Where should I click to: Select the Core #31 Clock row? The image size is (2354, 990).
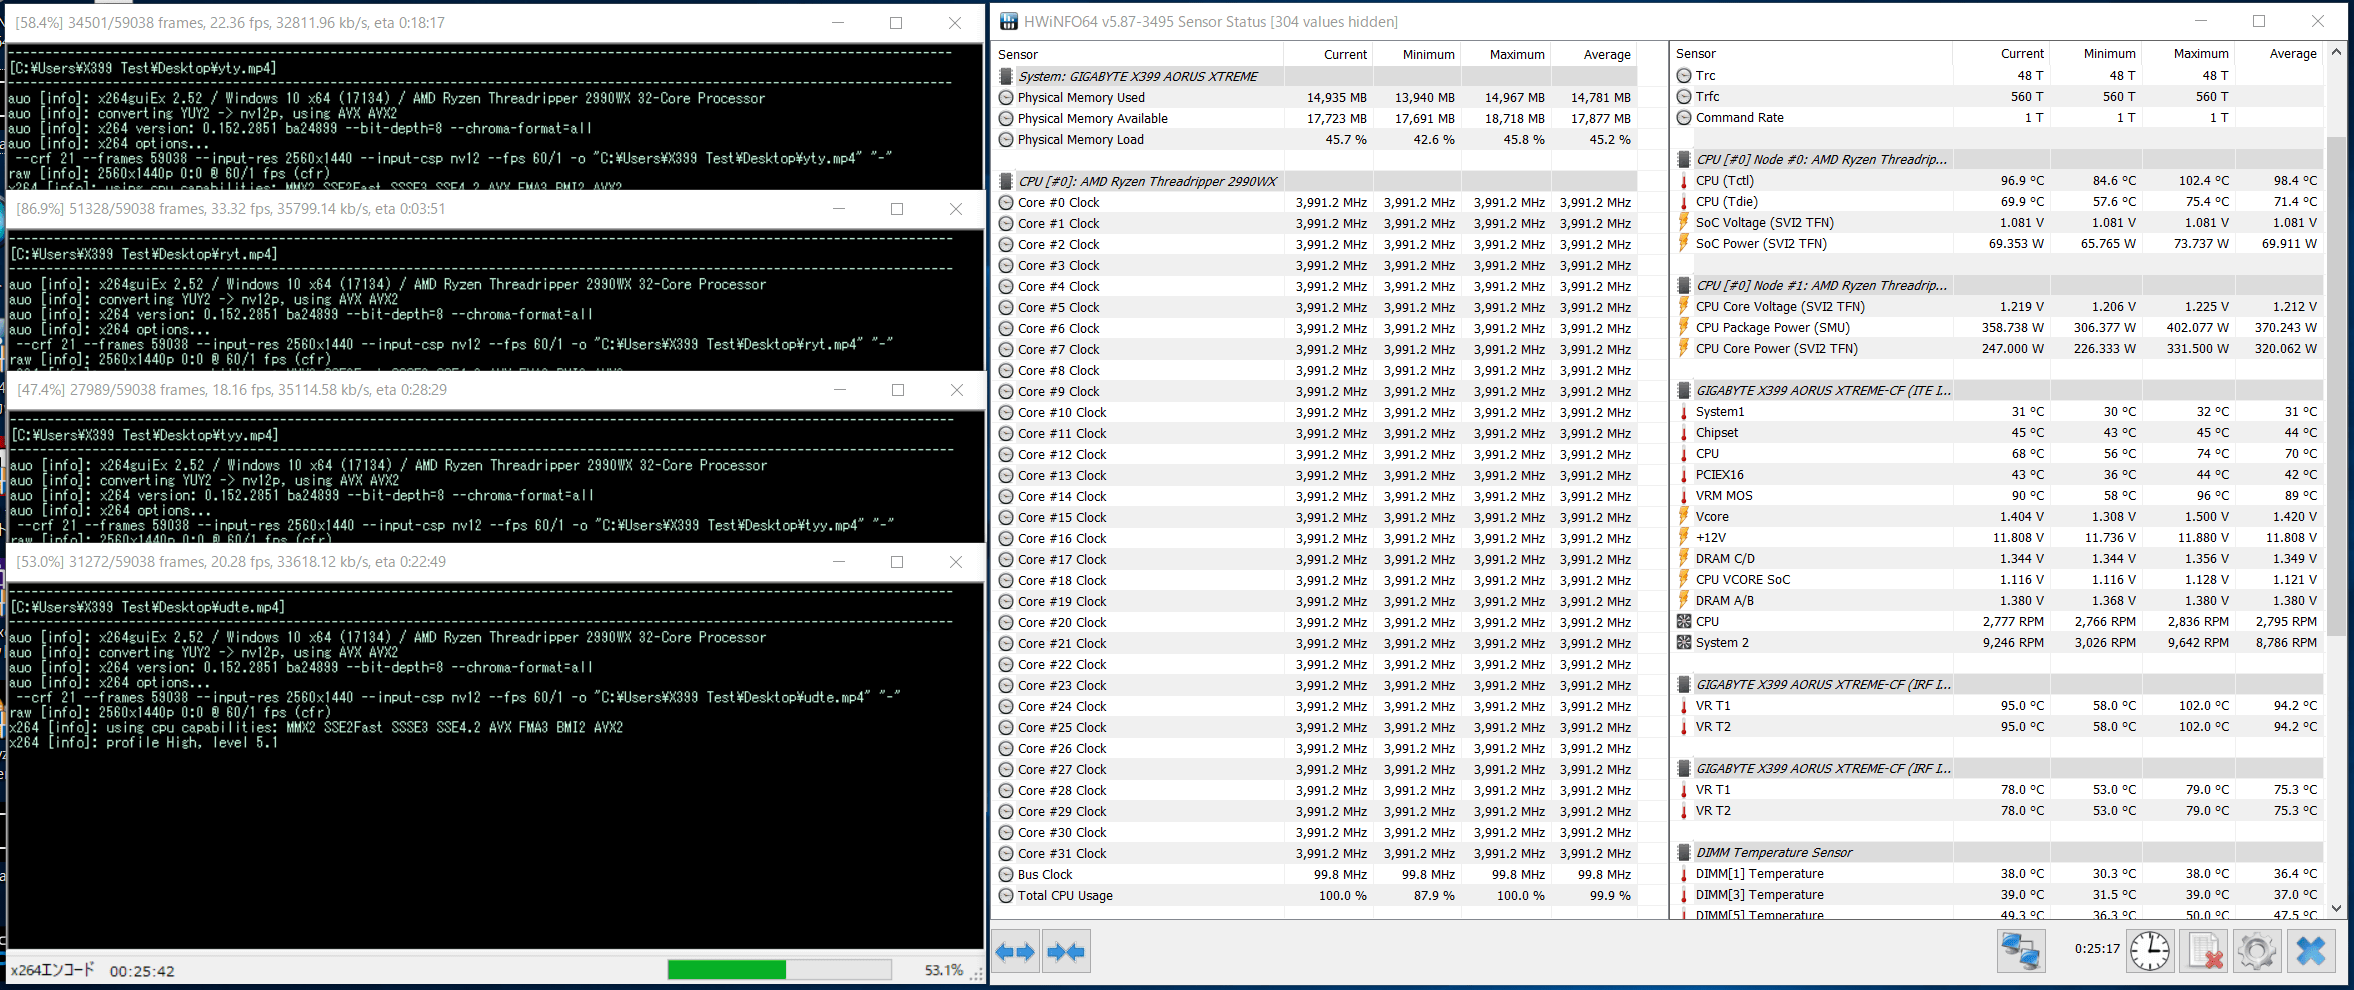click(1316, 853)
